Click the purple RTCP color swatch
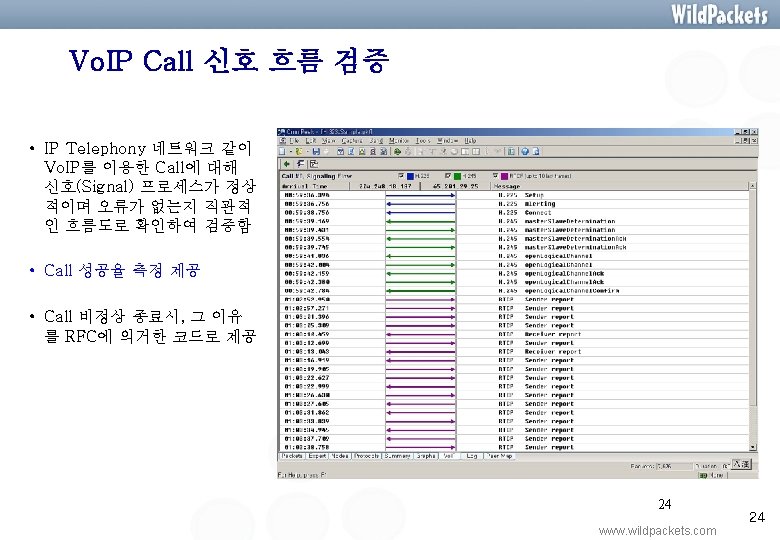780x540 pixels. tap(504, 176)
